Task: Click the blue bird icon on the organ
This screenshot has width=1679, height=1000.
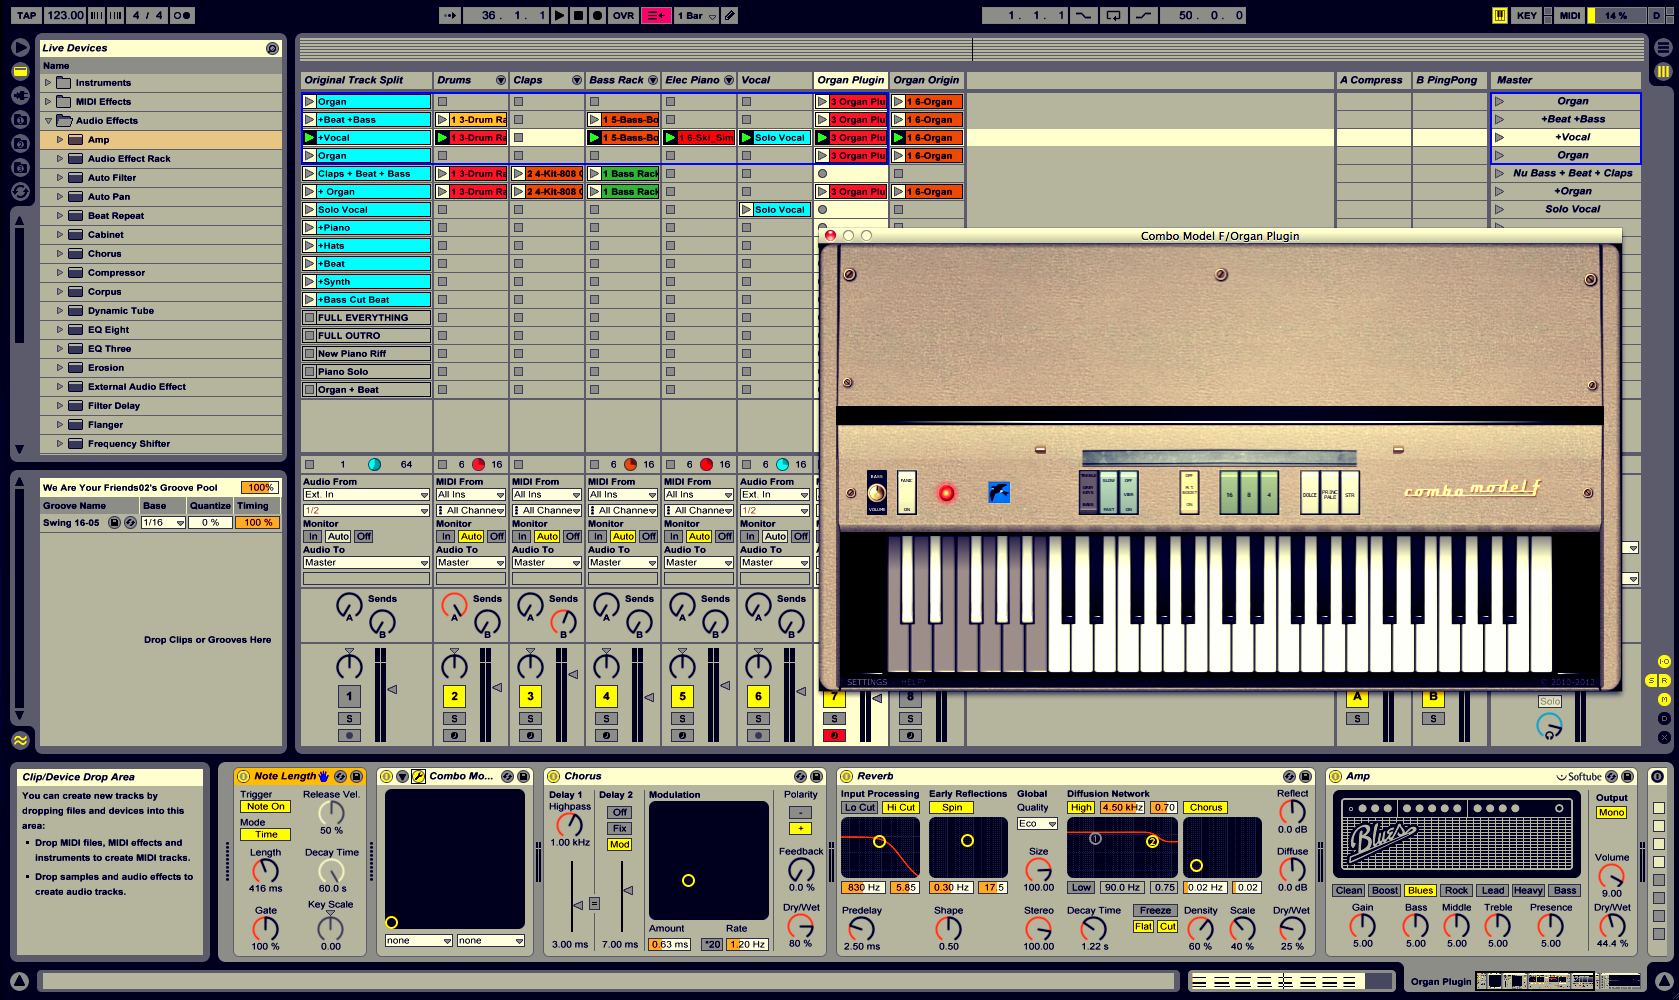Action: click(x=998, y=492)
